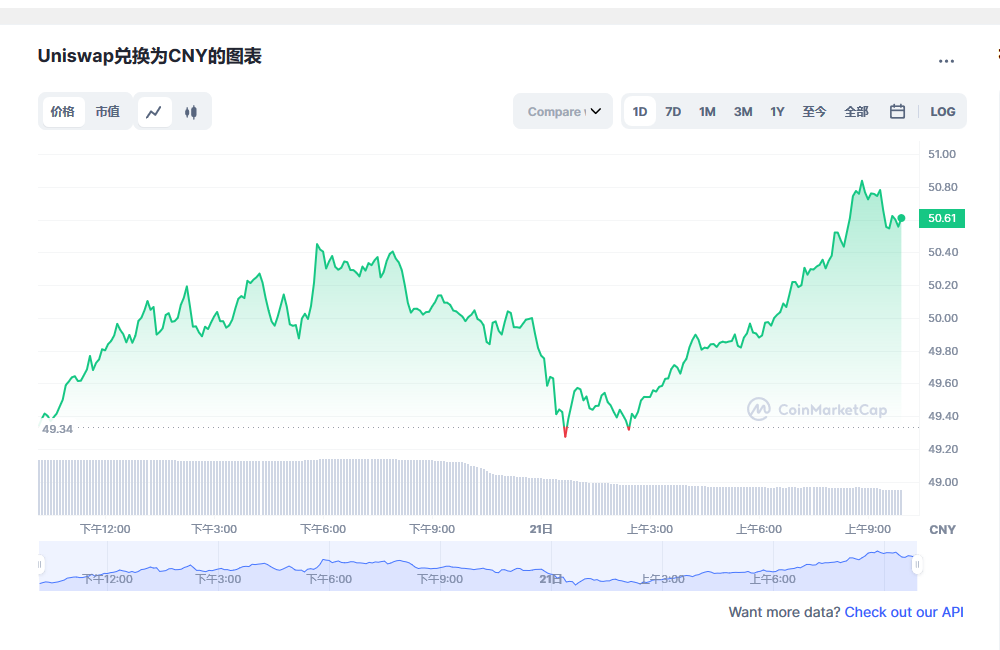Select the 价格 price tab

click(x=63, y=112)
